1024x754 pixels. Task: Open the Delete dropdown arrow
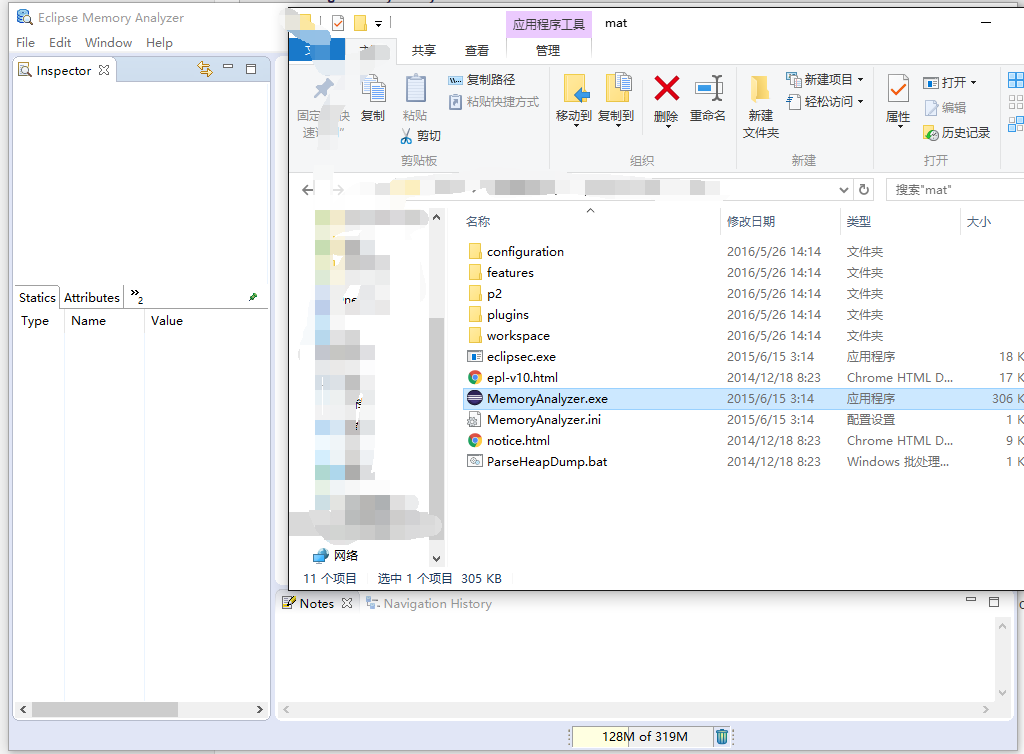[x=667, y=125]
